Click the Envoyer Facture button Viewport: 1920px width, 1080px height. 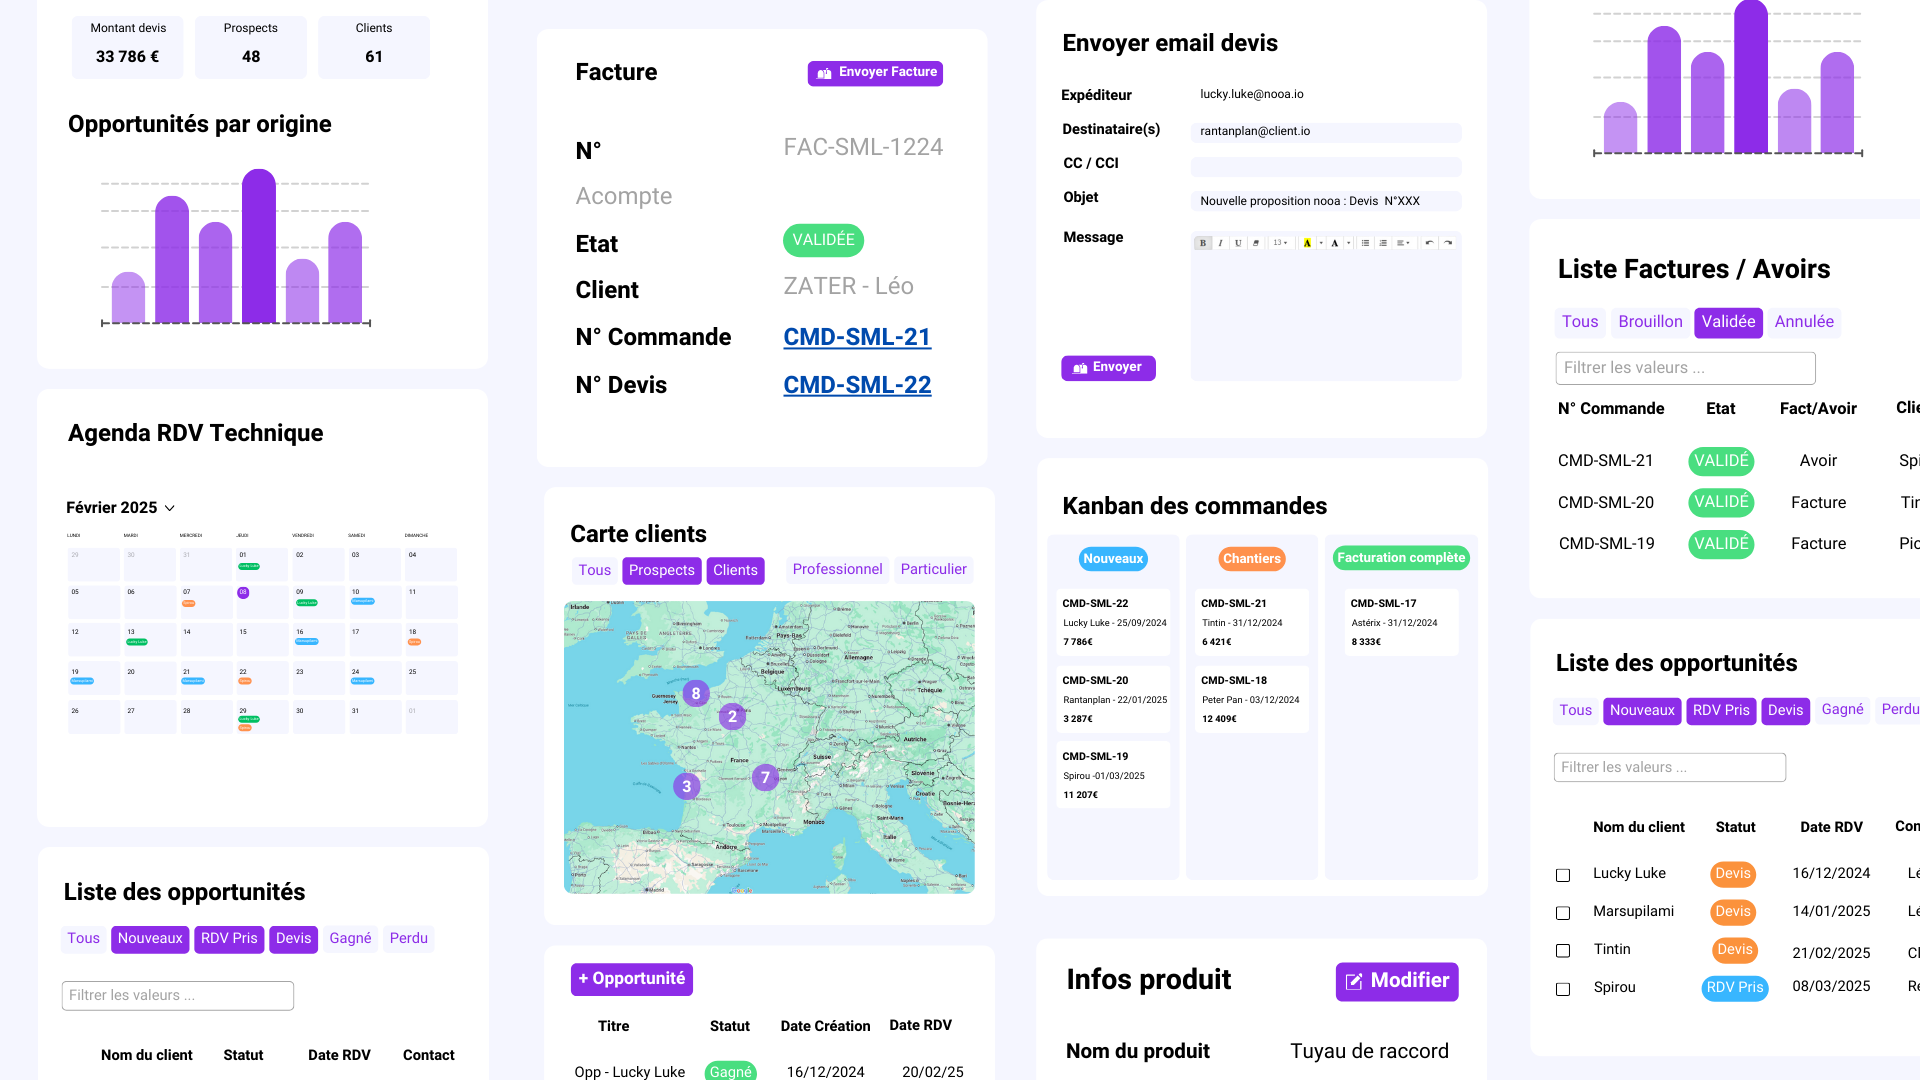click(x=875, y=73)
